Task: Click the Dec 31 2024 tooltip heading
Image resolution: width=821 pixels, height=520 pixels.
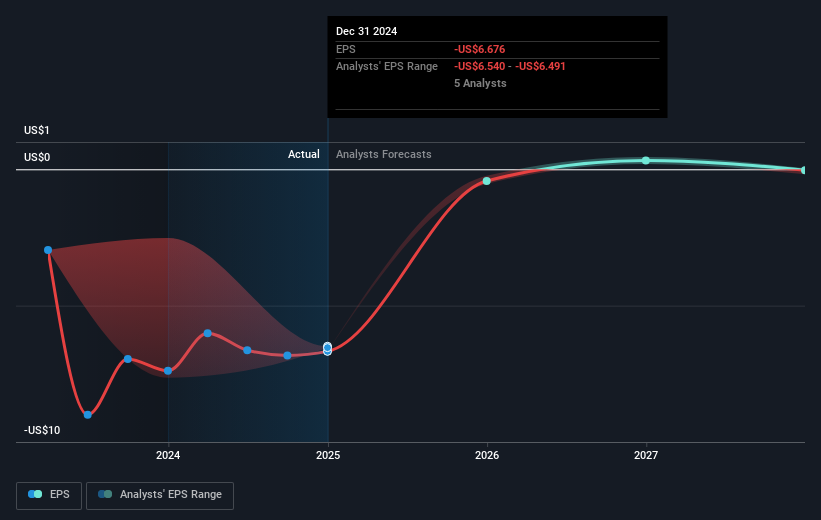Action: [367, 31]
